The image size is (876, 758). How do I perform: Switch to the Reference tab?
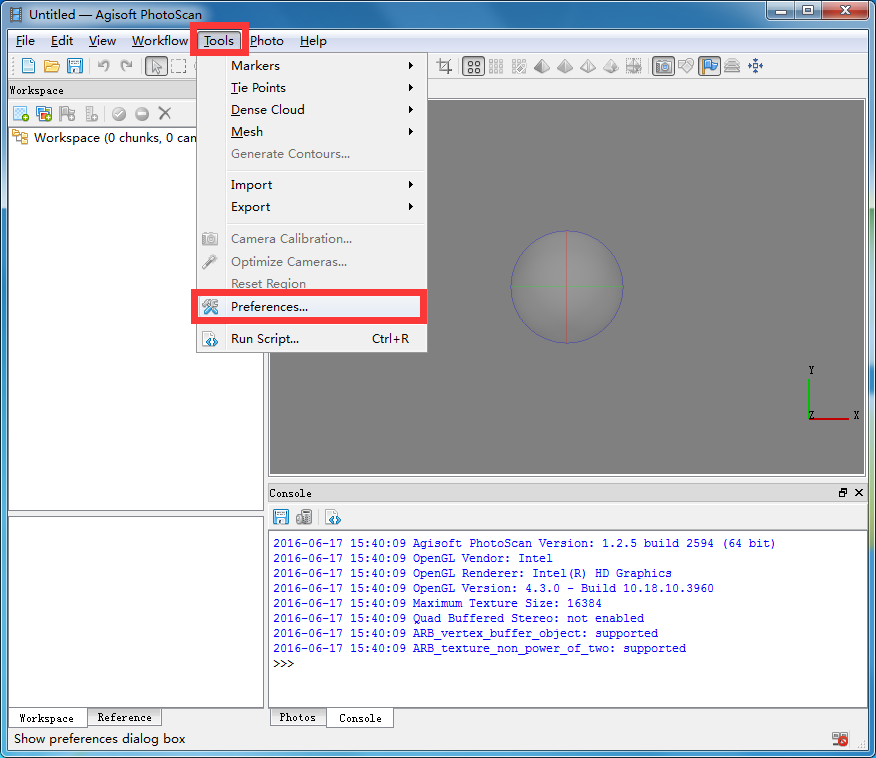[124, 717]
